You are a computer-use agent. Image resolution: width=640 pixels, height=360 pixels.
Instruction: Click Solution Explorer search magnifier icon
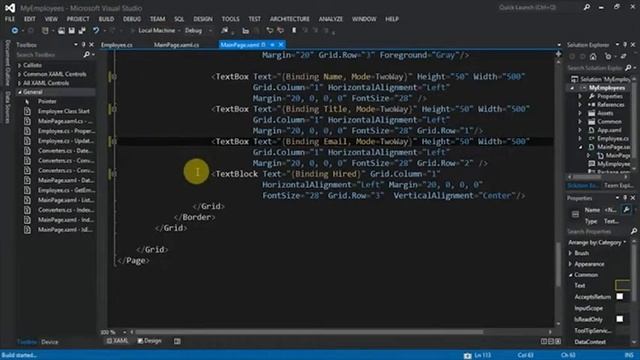click(x=628, y=68)
